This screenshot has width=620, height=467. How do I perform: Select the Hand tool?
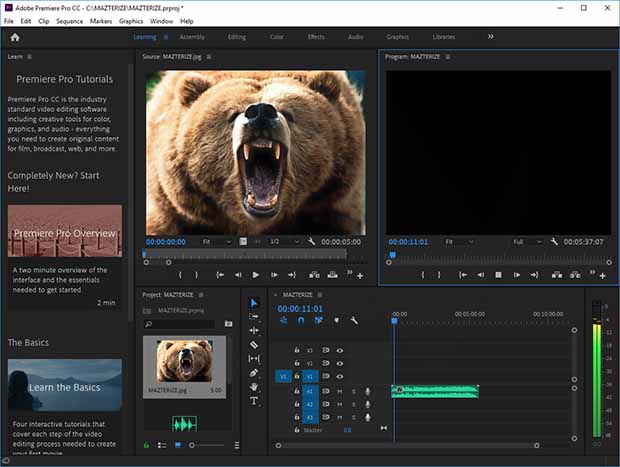click(254, 387)
